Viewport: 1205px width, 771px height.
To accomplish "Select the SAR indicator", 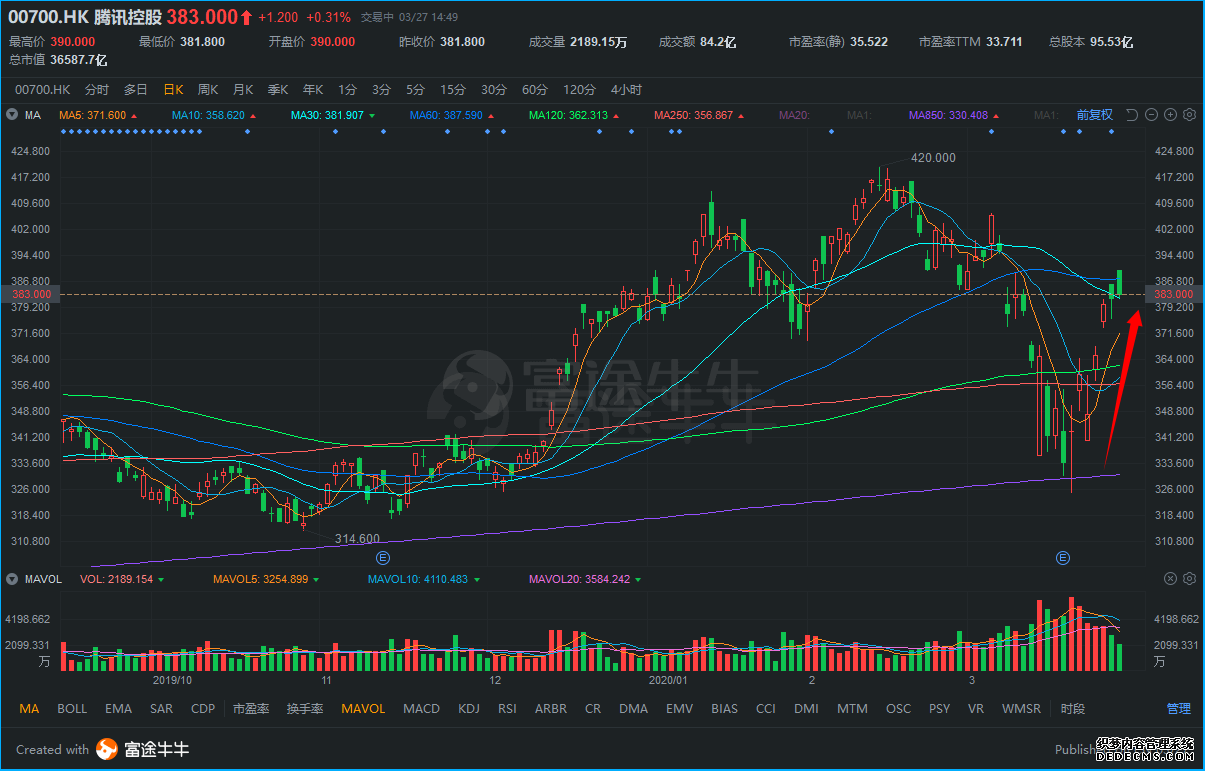I will 161,709.
